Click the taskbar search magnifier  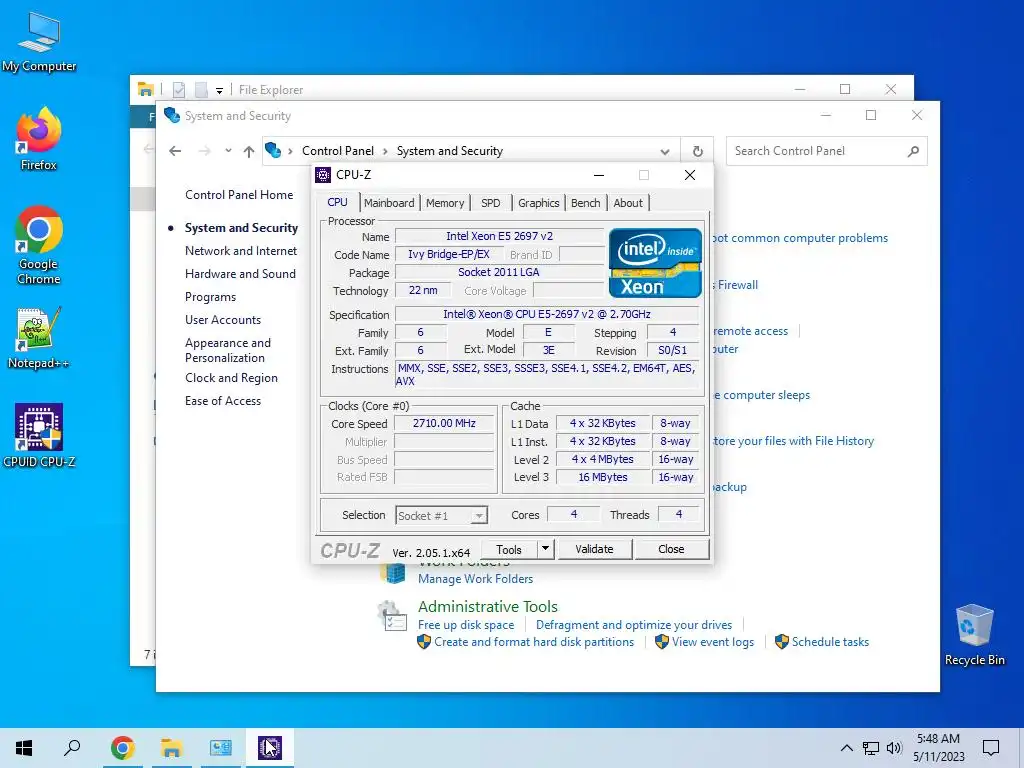click(72, 748)
